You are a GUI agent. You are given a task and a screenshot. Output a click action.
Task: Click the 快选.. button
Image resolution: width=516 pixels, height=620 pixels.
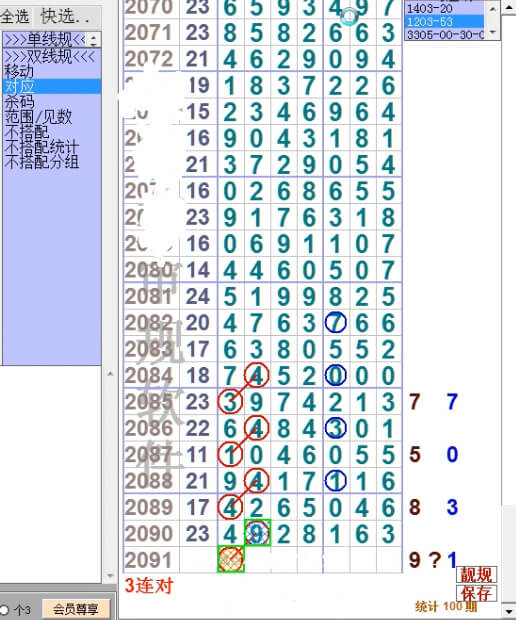coord(65,17)
